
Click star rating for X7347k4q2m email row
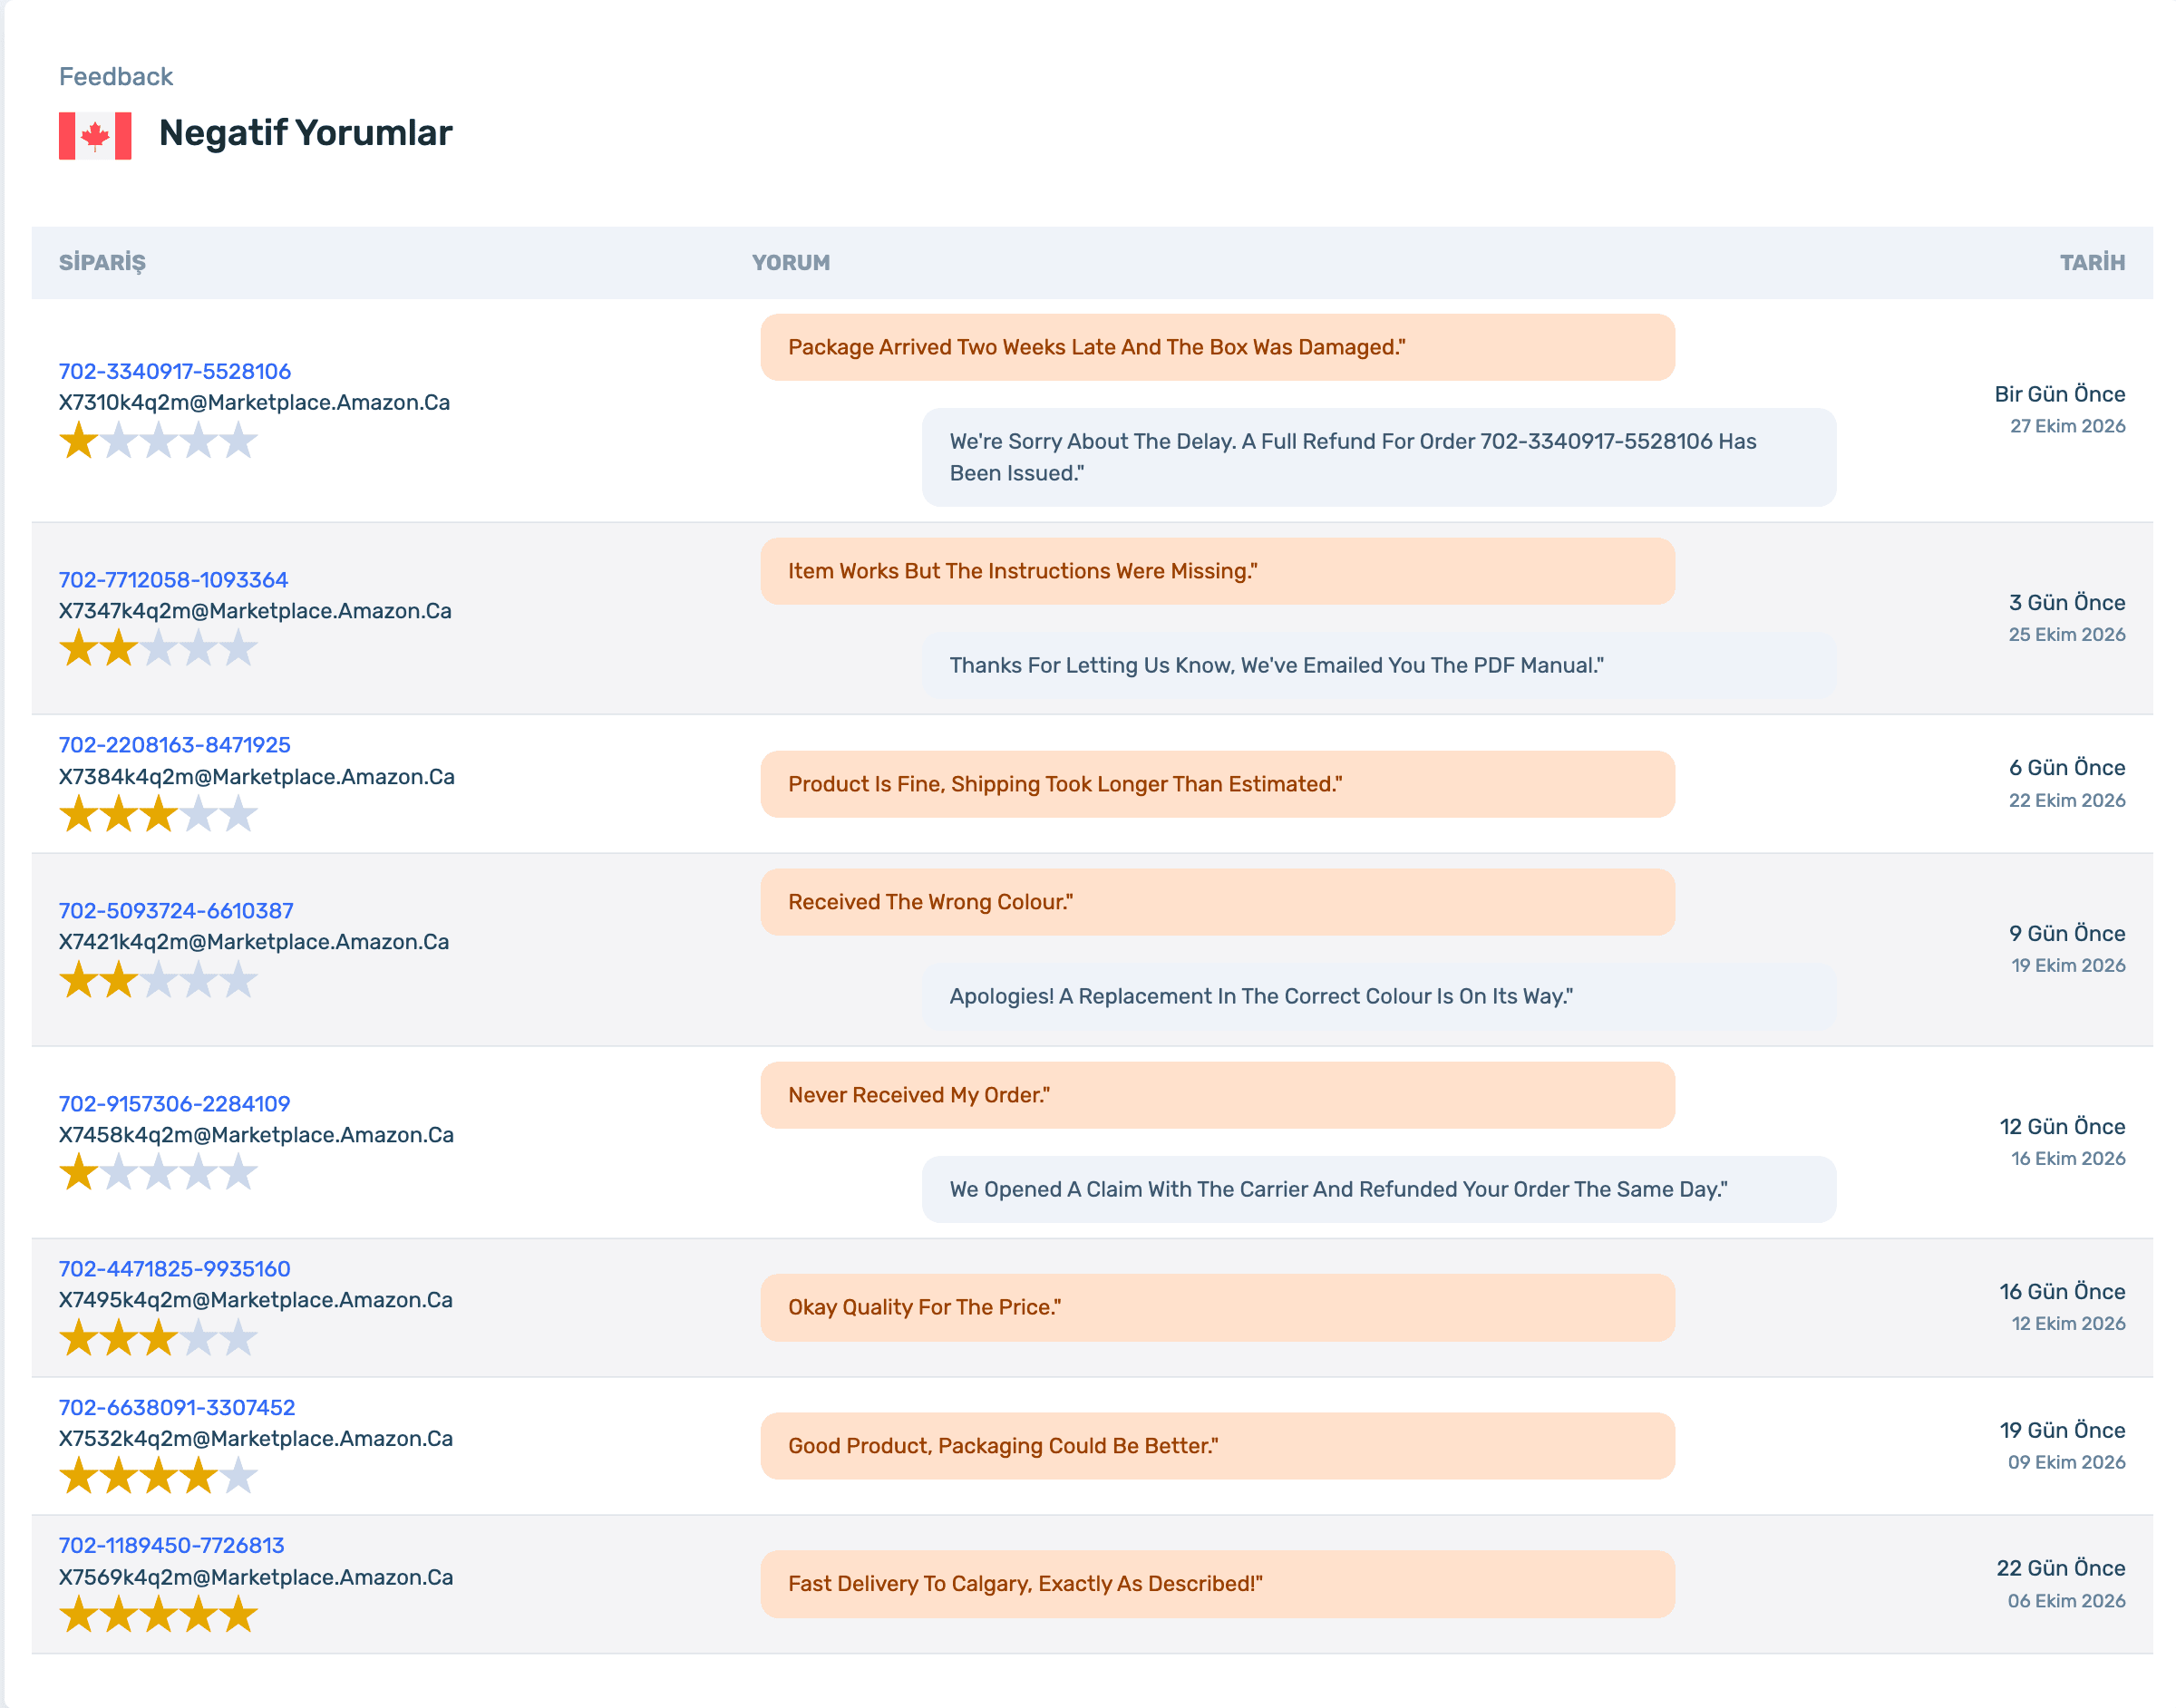pos(158,649)
